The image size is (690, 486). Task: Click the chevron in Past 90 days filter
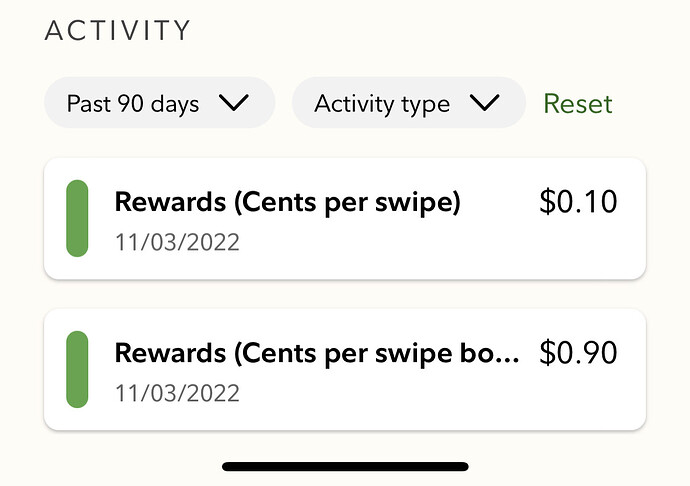(233, 103)
